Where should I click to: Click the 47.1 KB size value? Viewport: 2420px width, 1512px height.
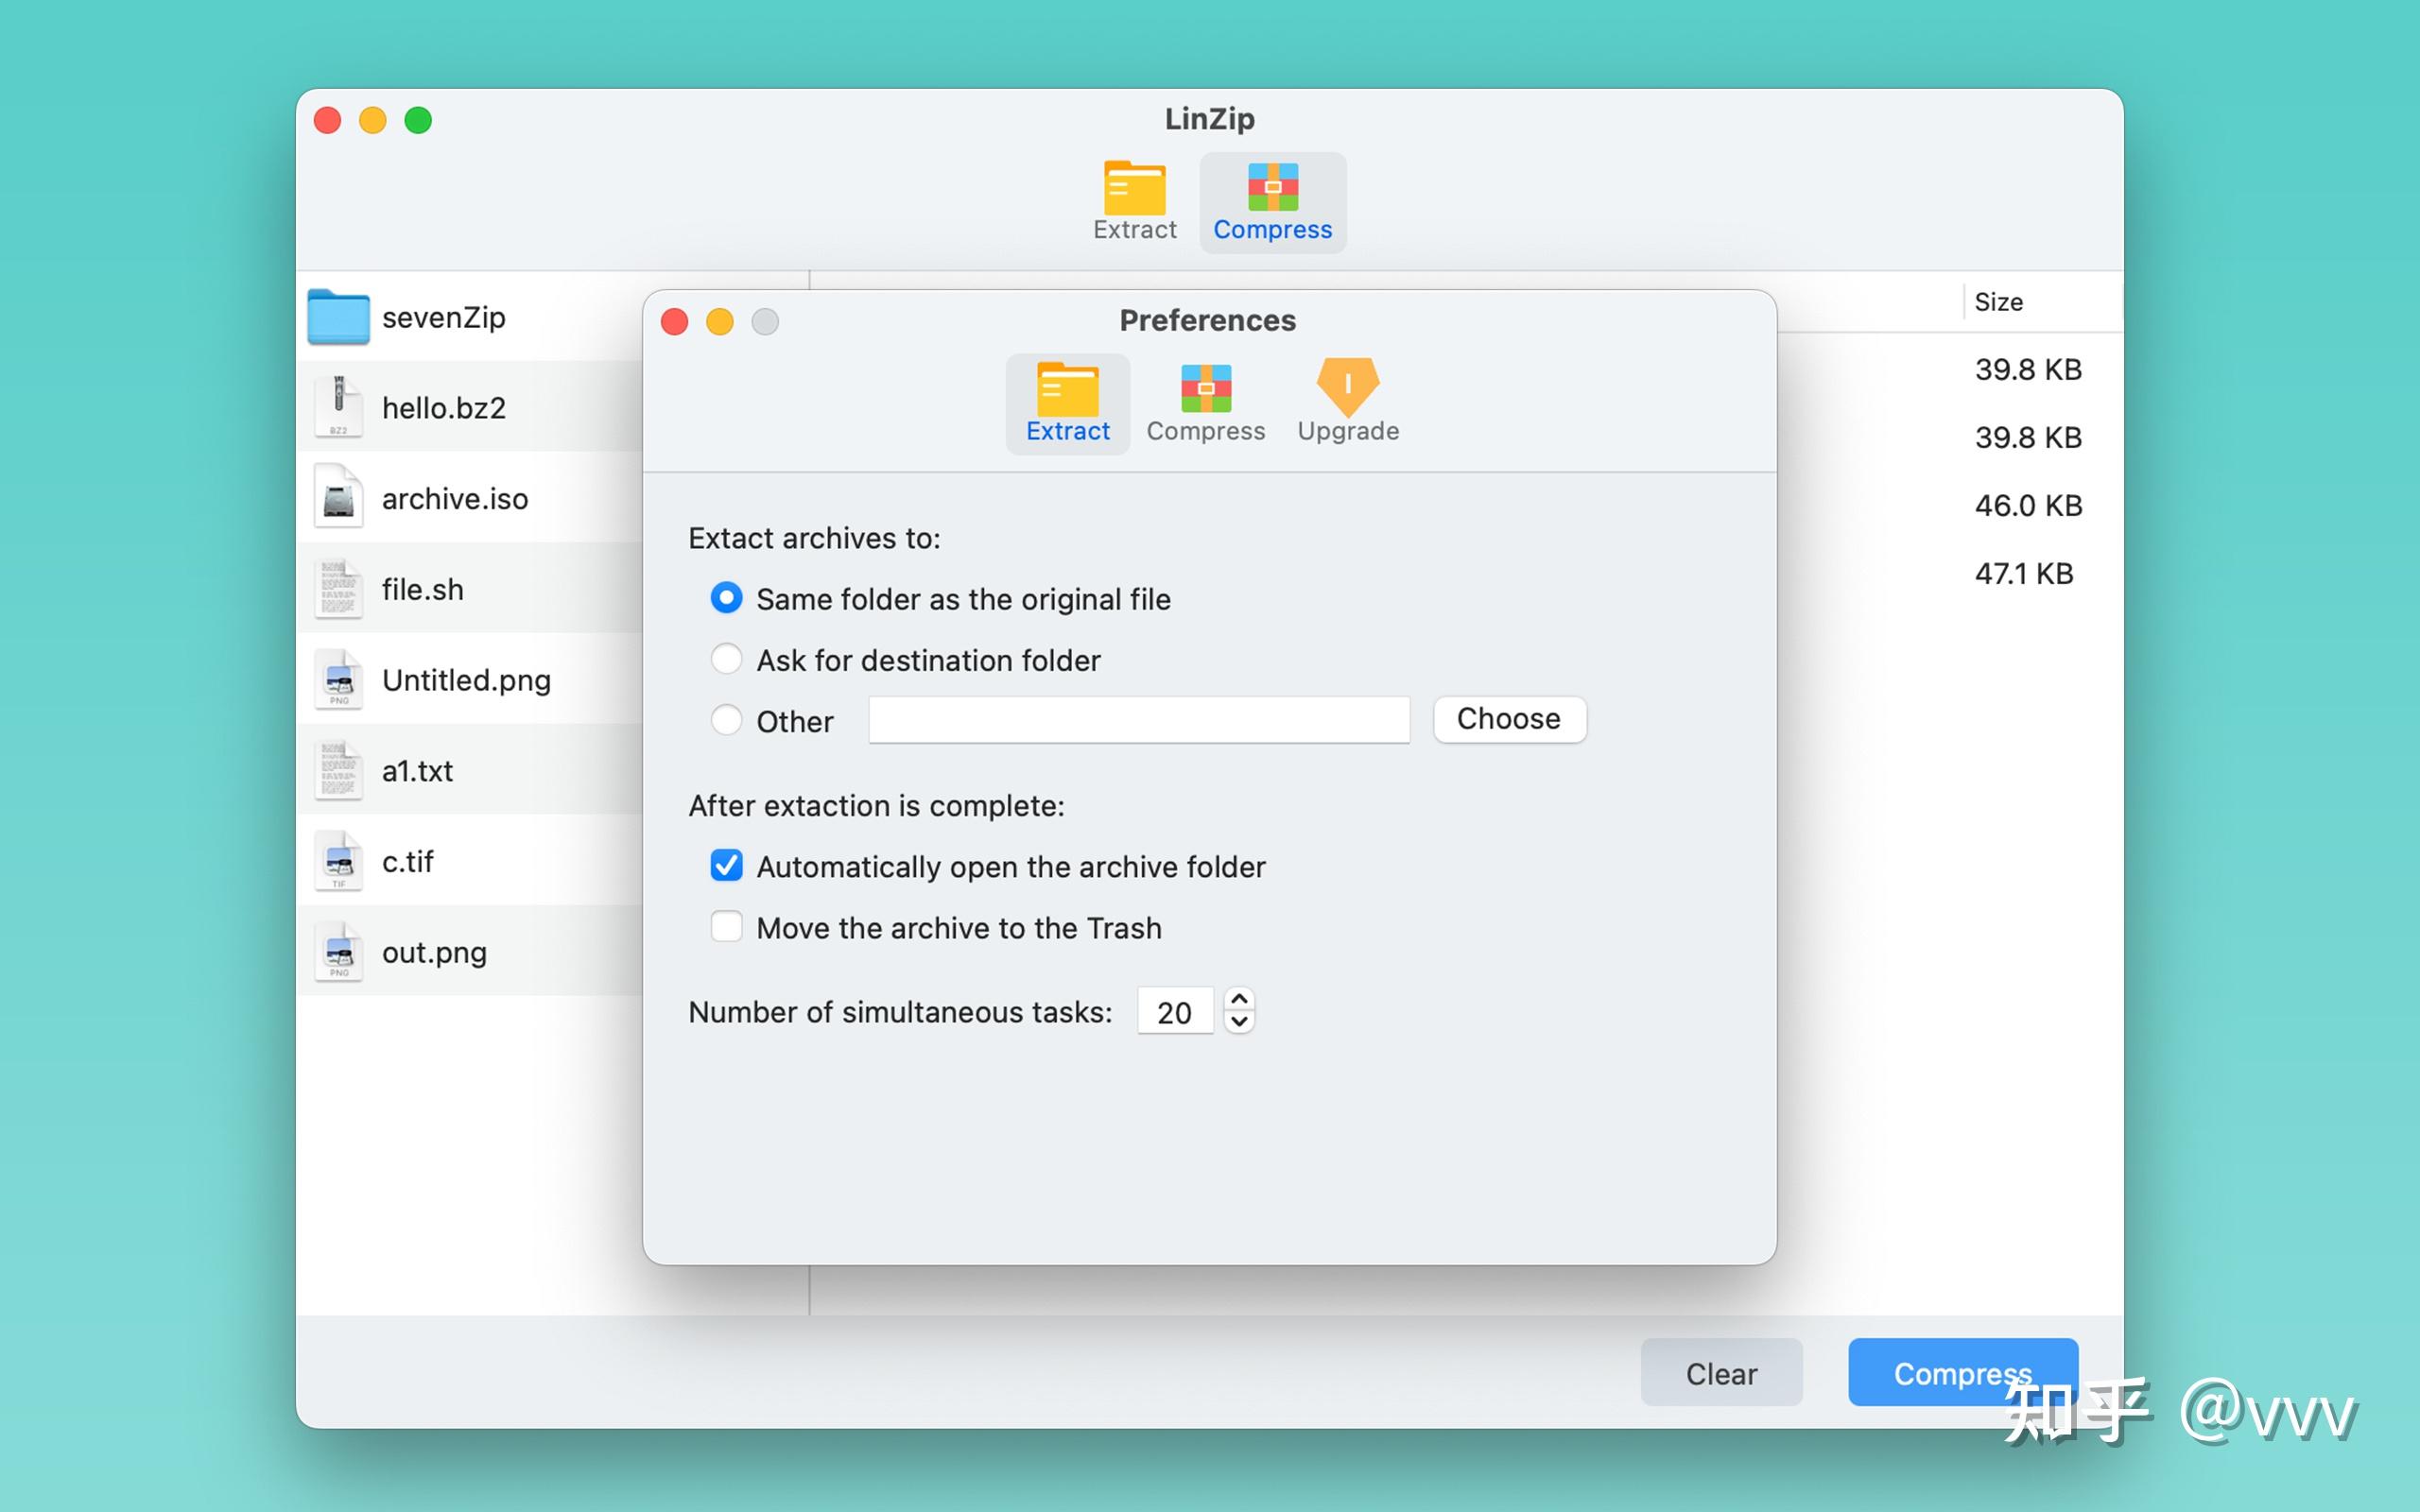tap(2024, 573)
